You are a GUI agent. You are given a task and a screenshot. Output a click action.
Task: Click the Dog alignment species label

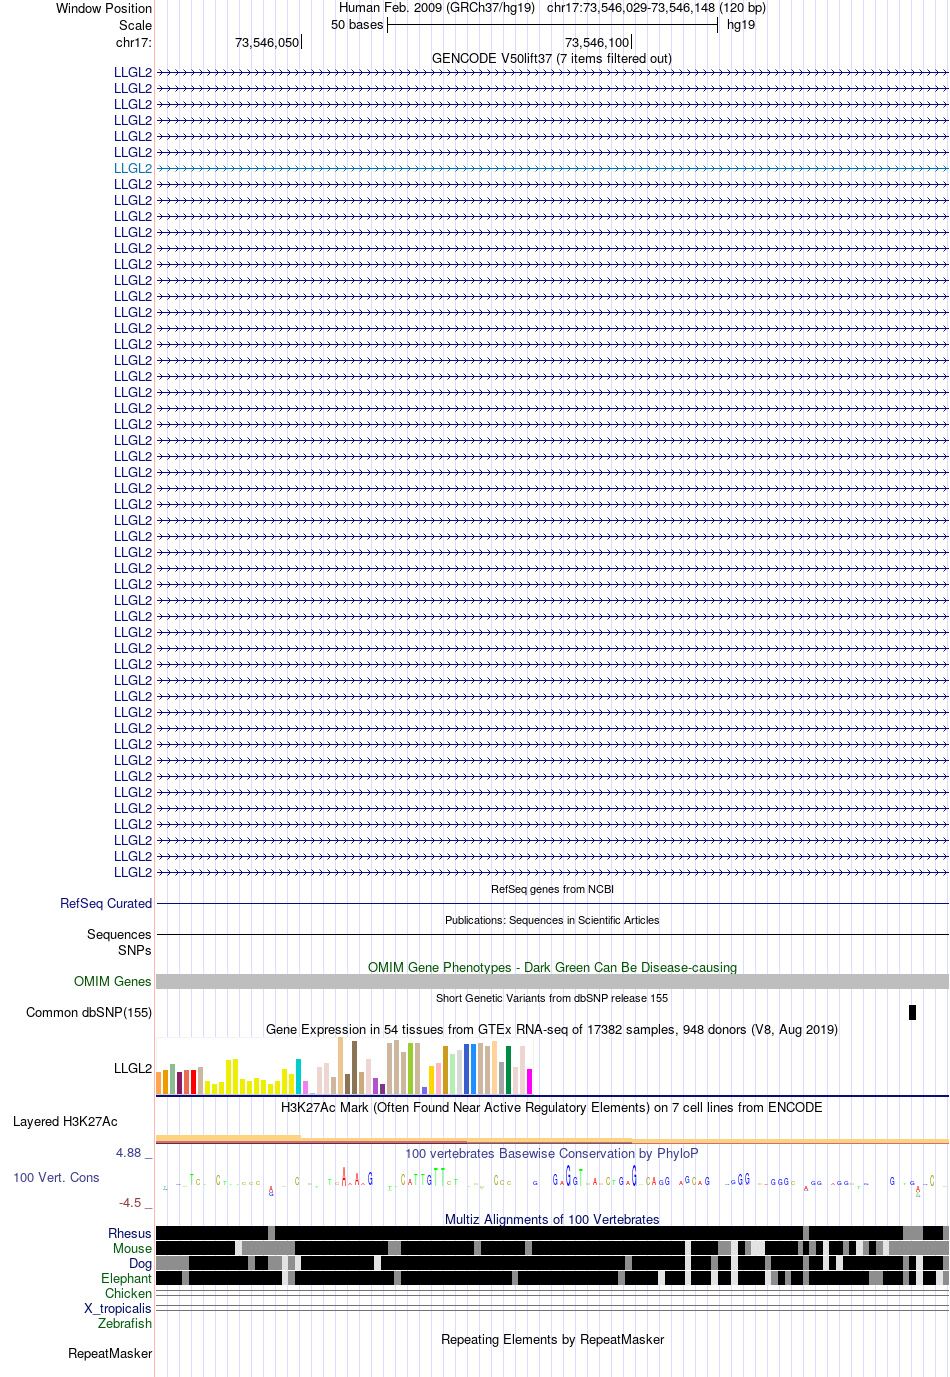point(140,1263)
